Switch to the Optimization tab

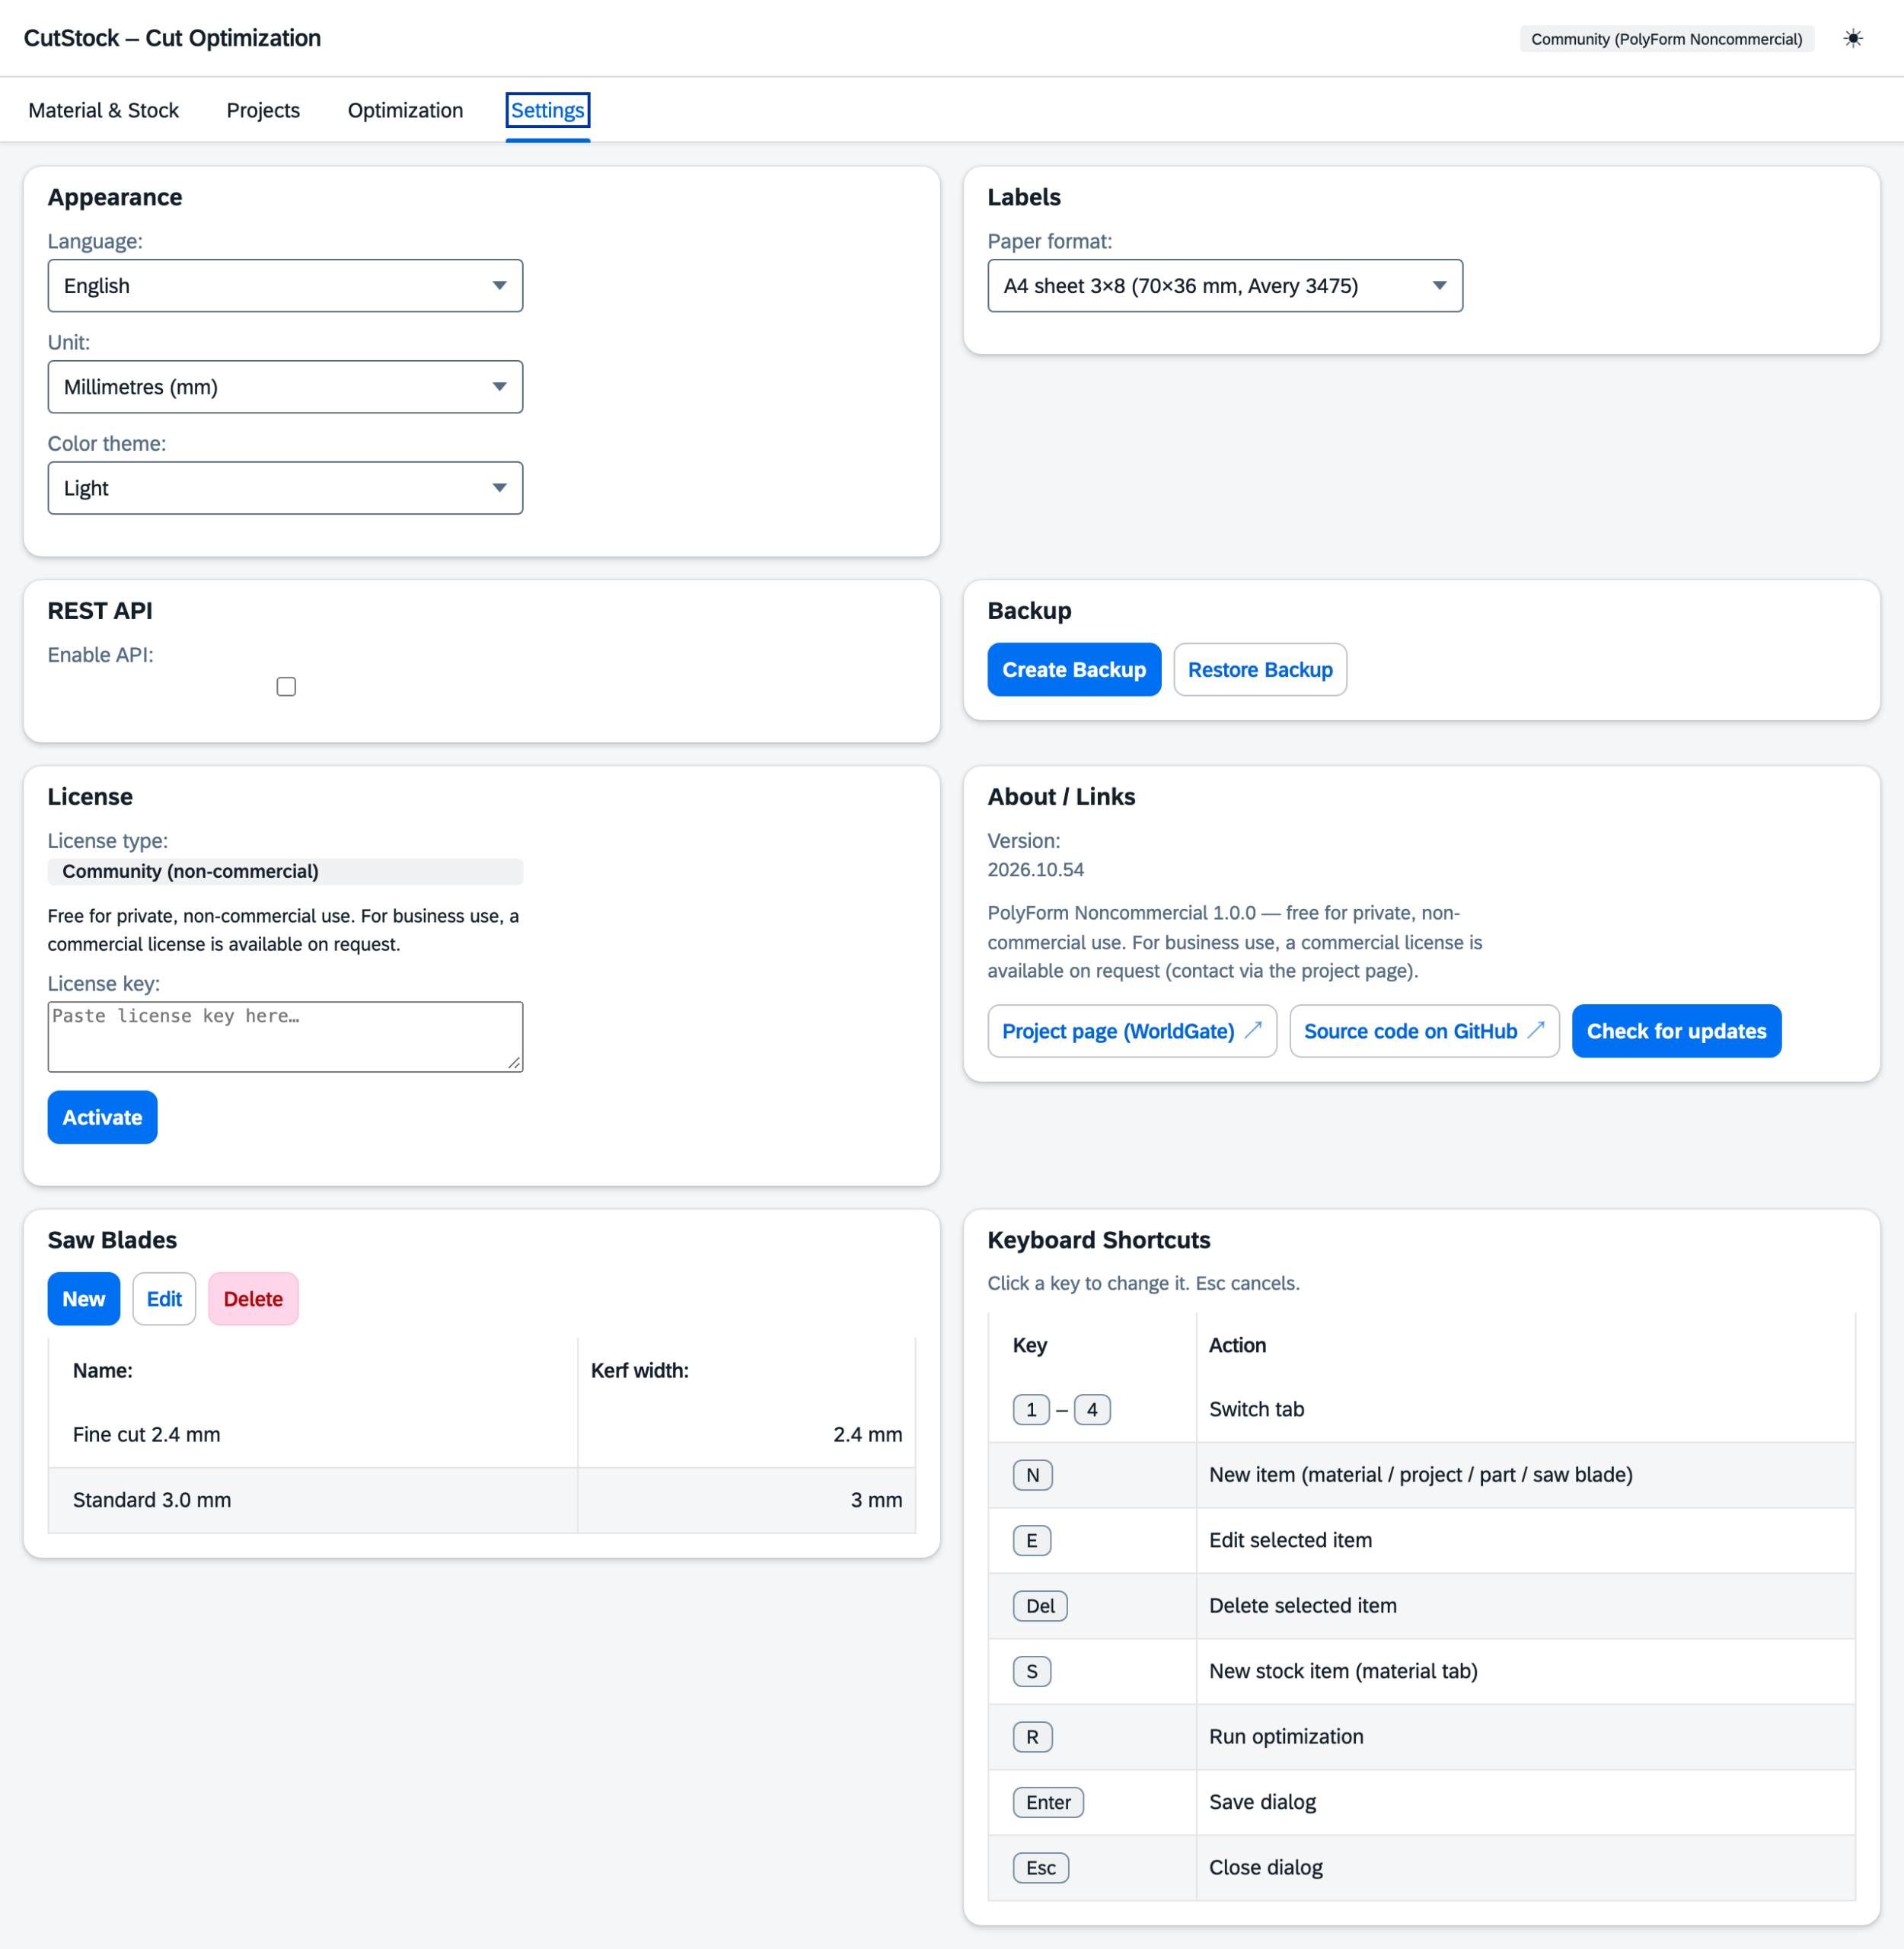click(405, 110)
